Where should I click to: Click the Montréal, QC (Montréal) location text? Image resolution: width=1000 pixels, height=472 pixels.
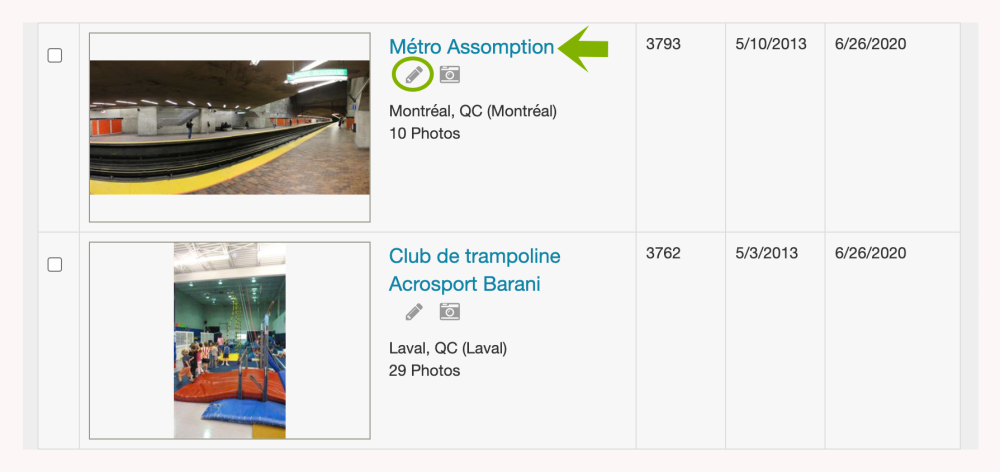[472, 111]
